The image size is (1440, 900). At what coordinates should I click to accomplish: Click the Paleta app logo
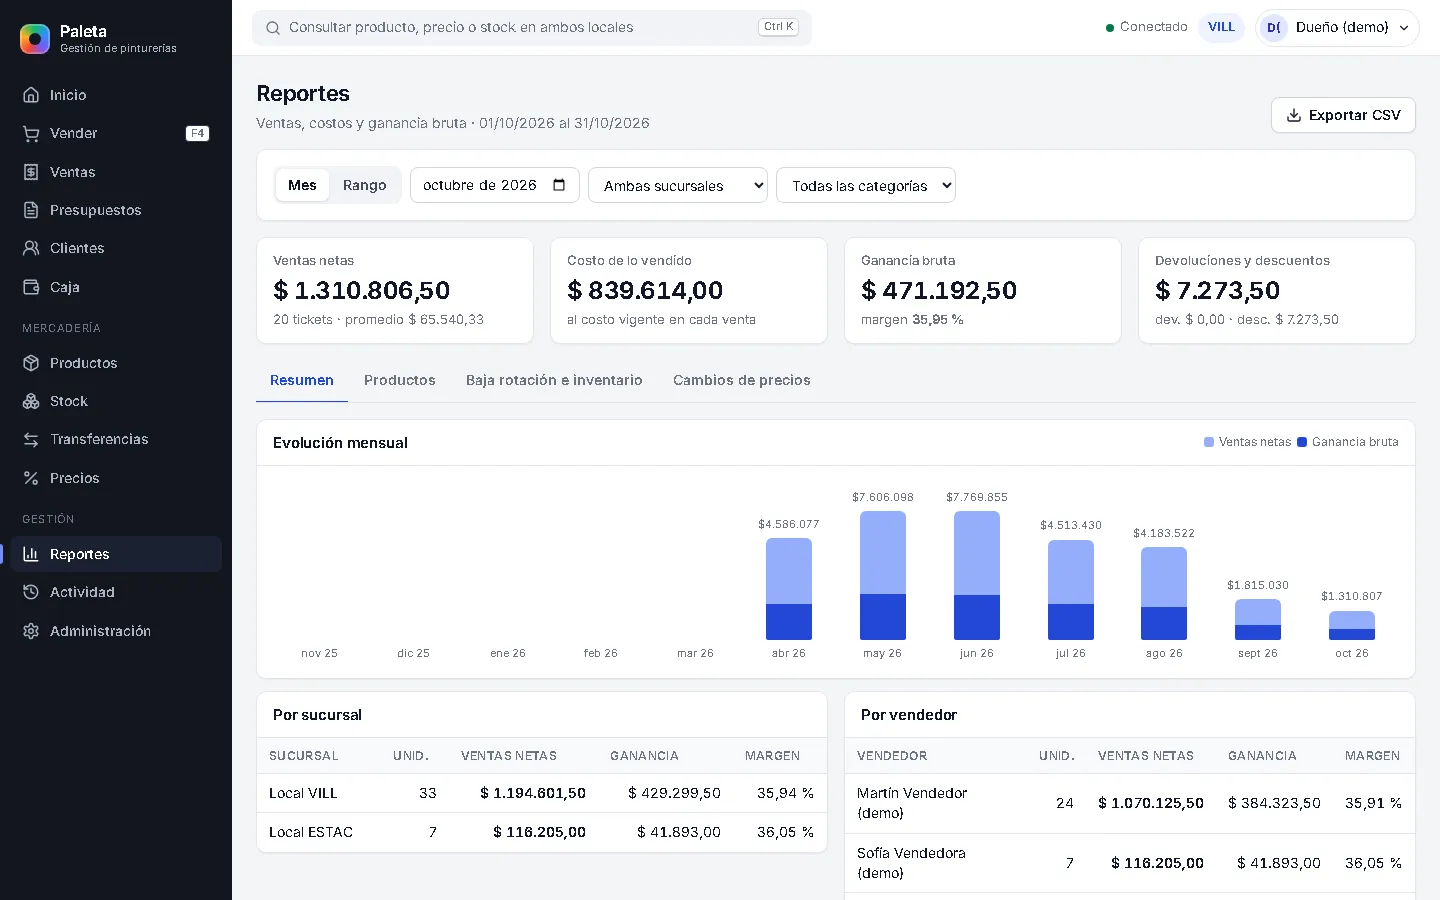(x=35, y=39)
